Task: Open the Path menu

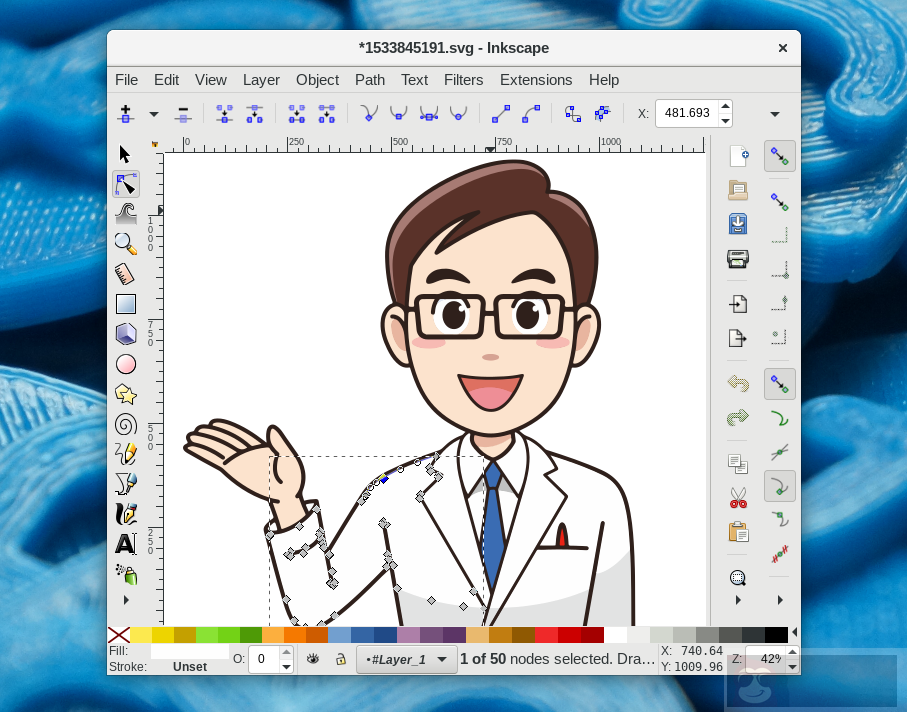Action: pos(369,80)
